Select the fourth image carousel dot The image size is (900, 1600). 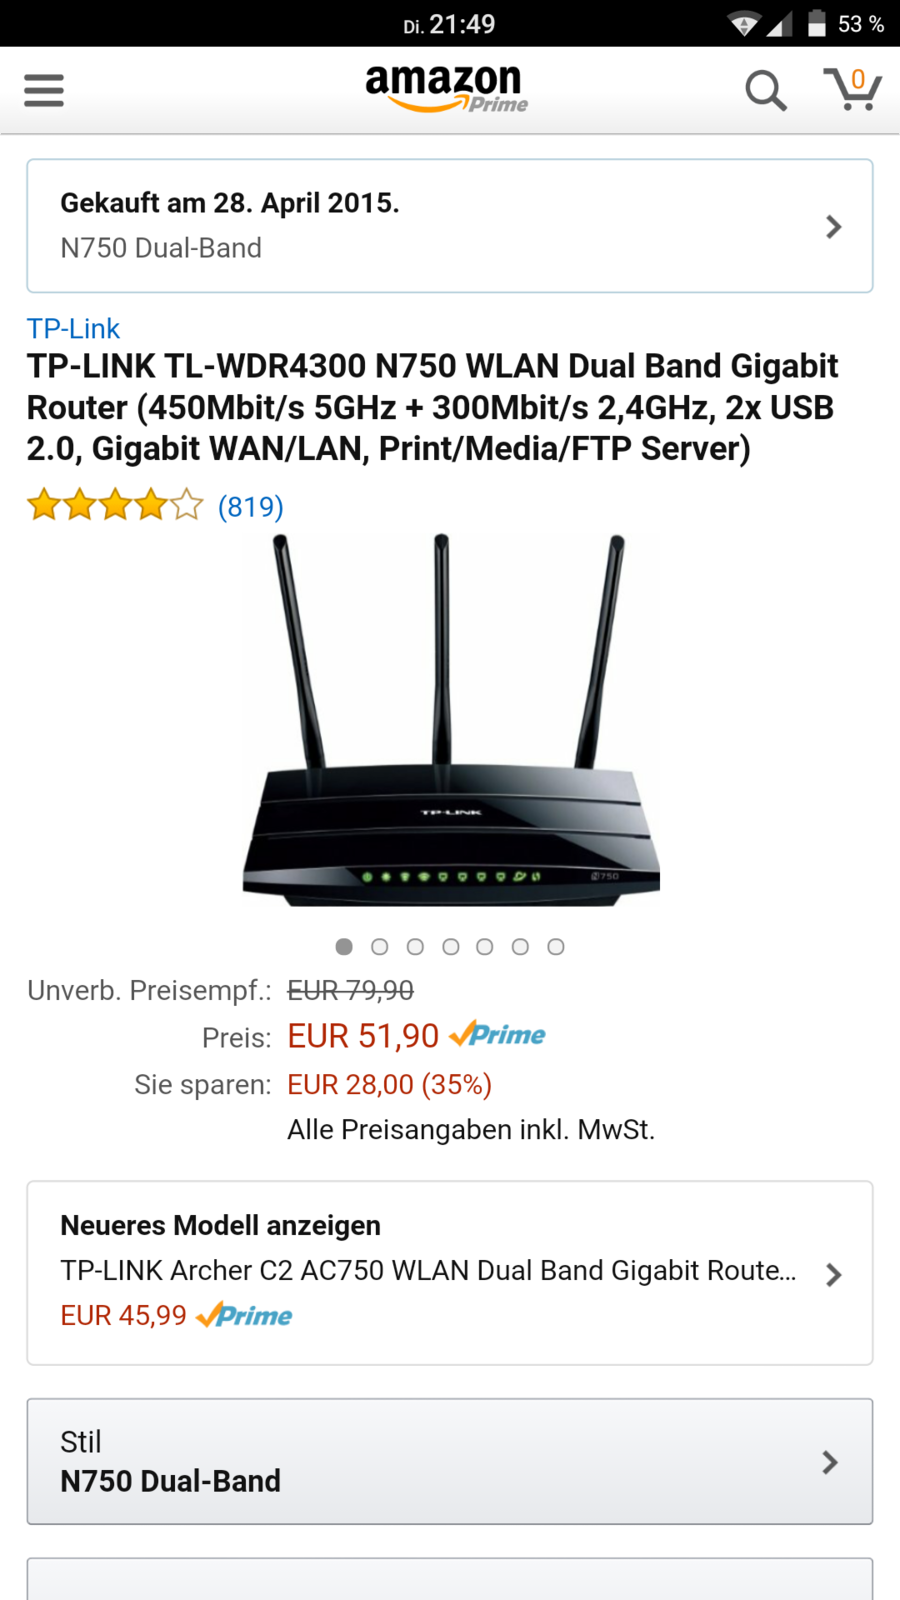tap(451, 946)
